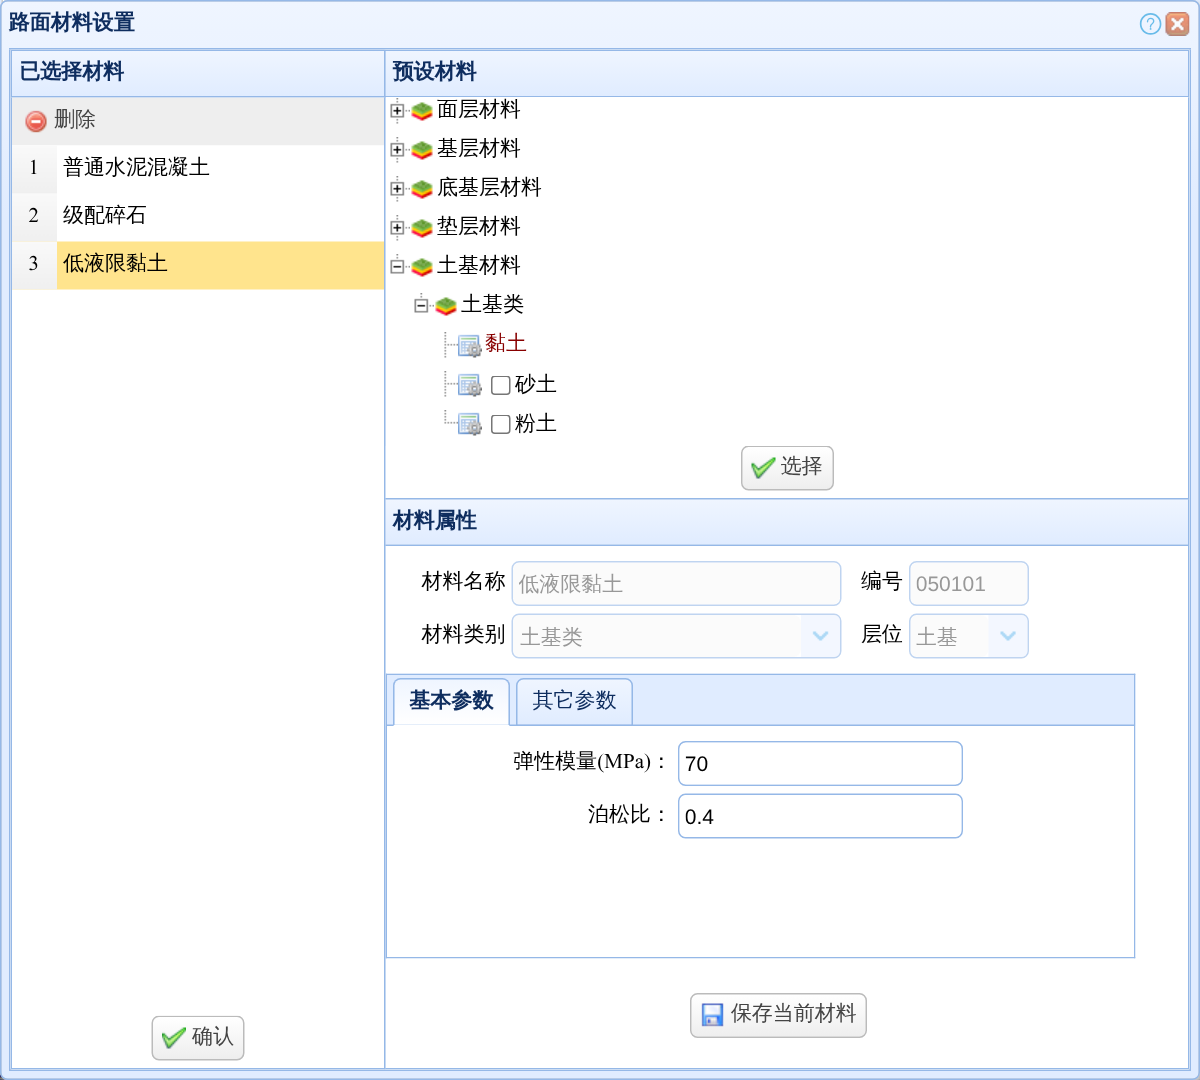1200x1080 pixels.
Task: Click the 弹性模量(MPa) input field
Action: 820,764
